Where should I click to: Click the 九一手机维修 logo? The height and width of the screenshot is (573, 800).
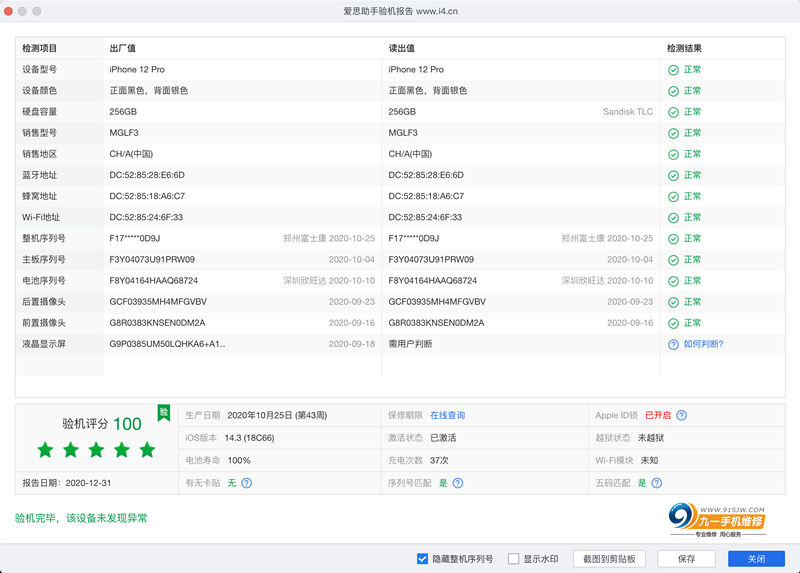point(717,519)
